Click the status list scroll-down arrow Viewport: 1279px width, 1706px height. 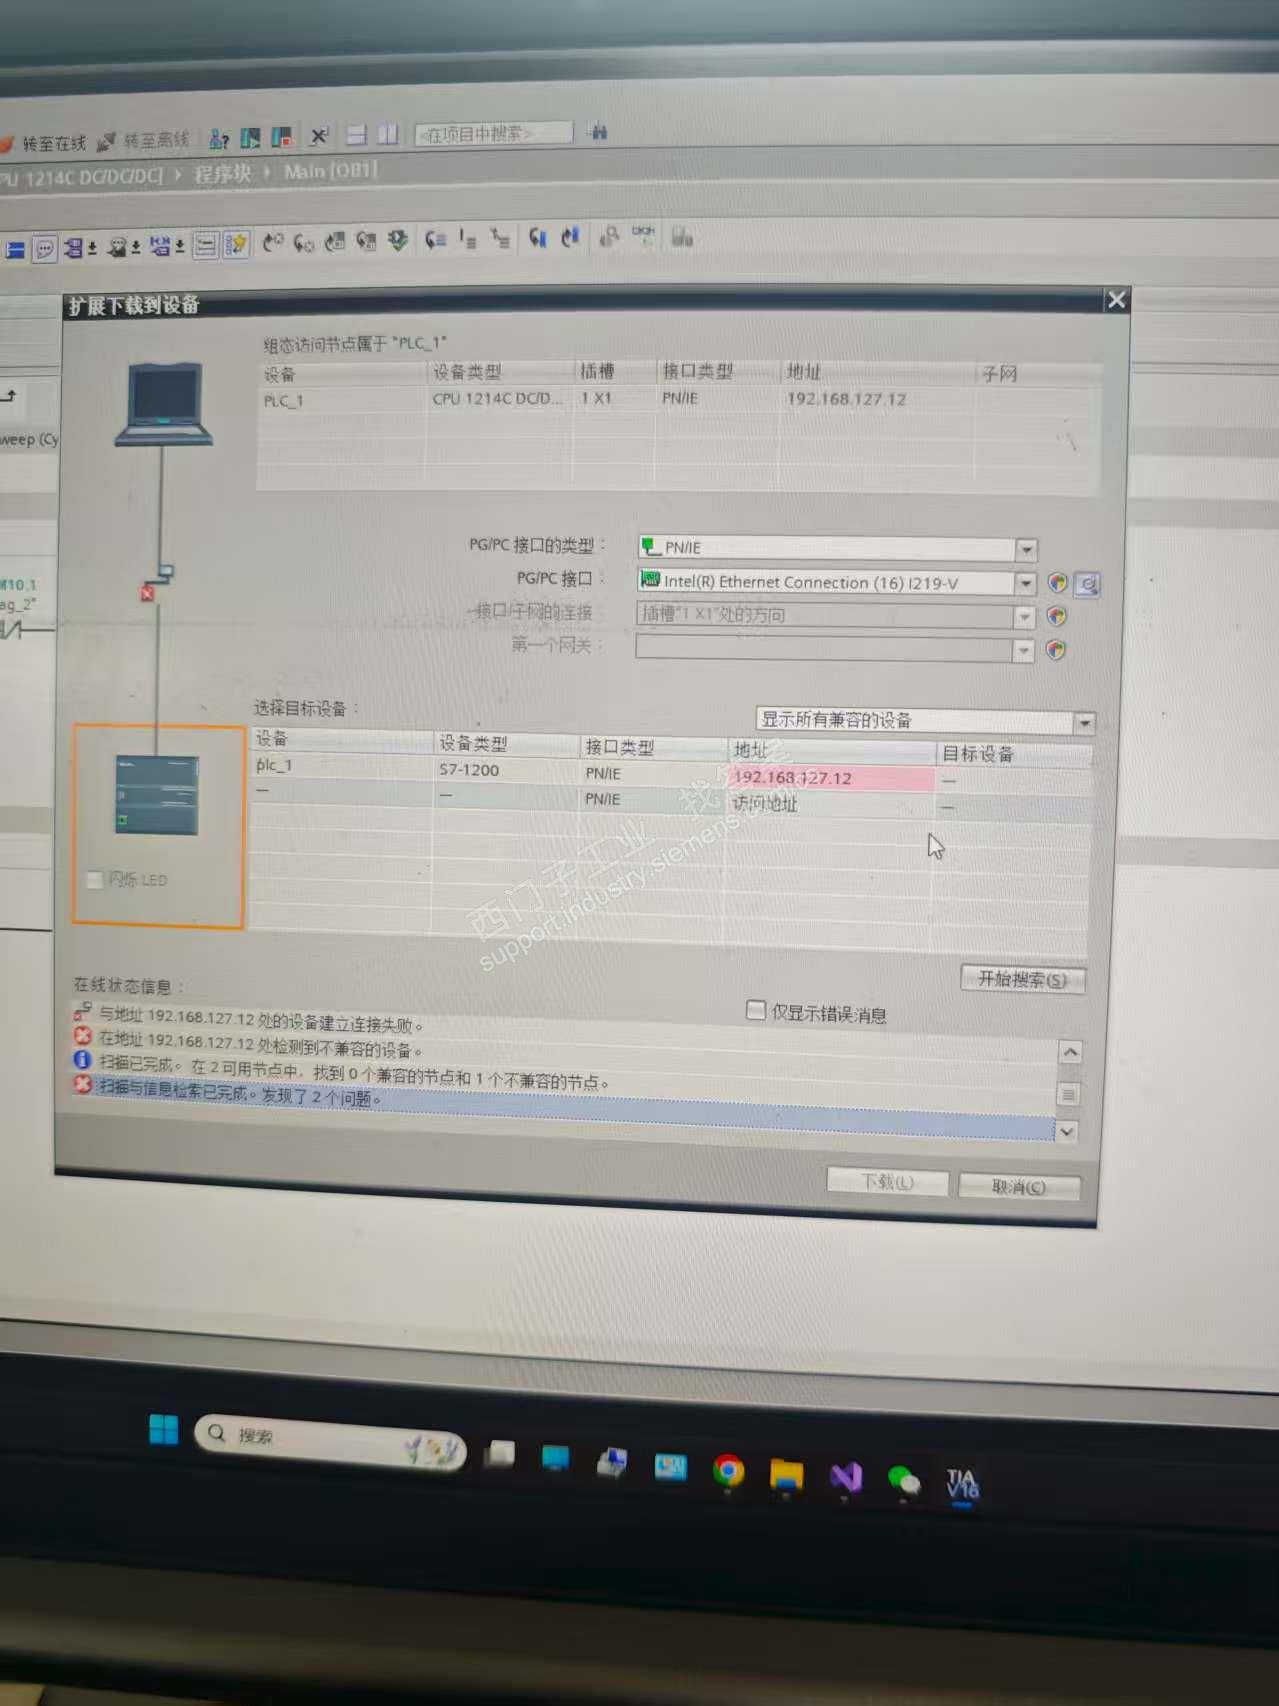pyautogui.click(x=1067, y=1131)
